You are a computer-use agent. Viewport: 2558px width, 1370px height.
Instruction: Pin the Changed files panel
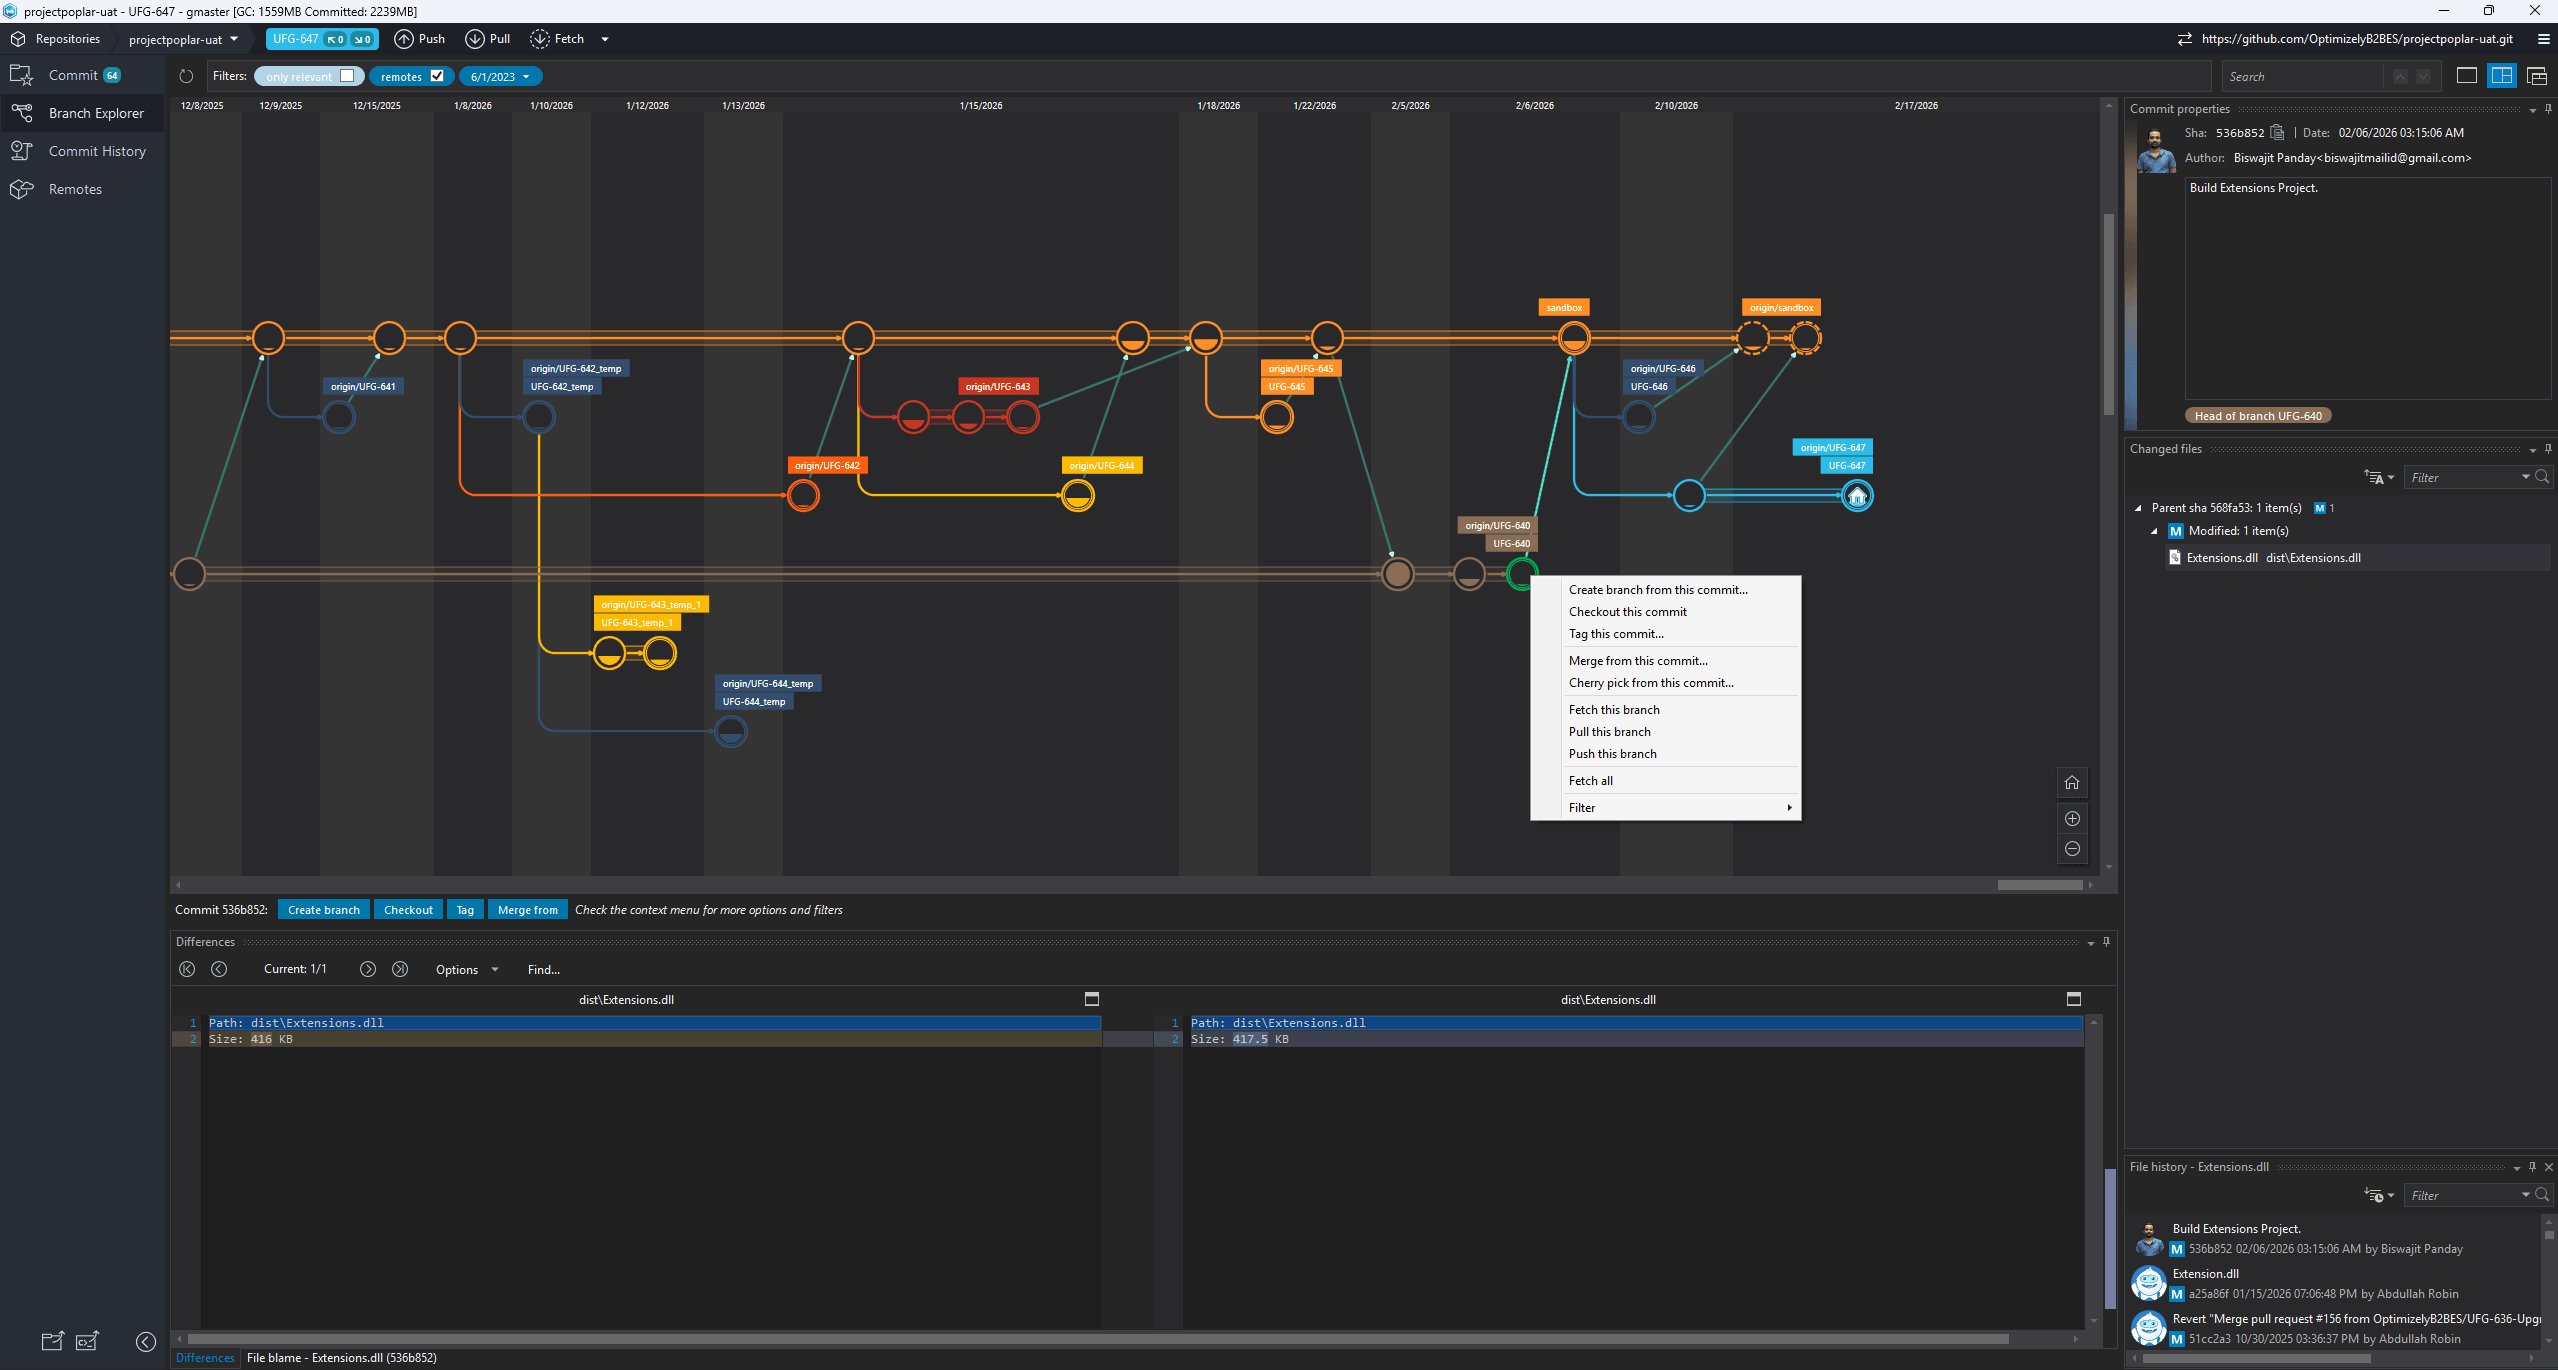pos(2548,449)
